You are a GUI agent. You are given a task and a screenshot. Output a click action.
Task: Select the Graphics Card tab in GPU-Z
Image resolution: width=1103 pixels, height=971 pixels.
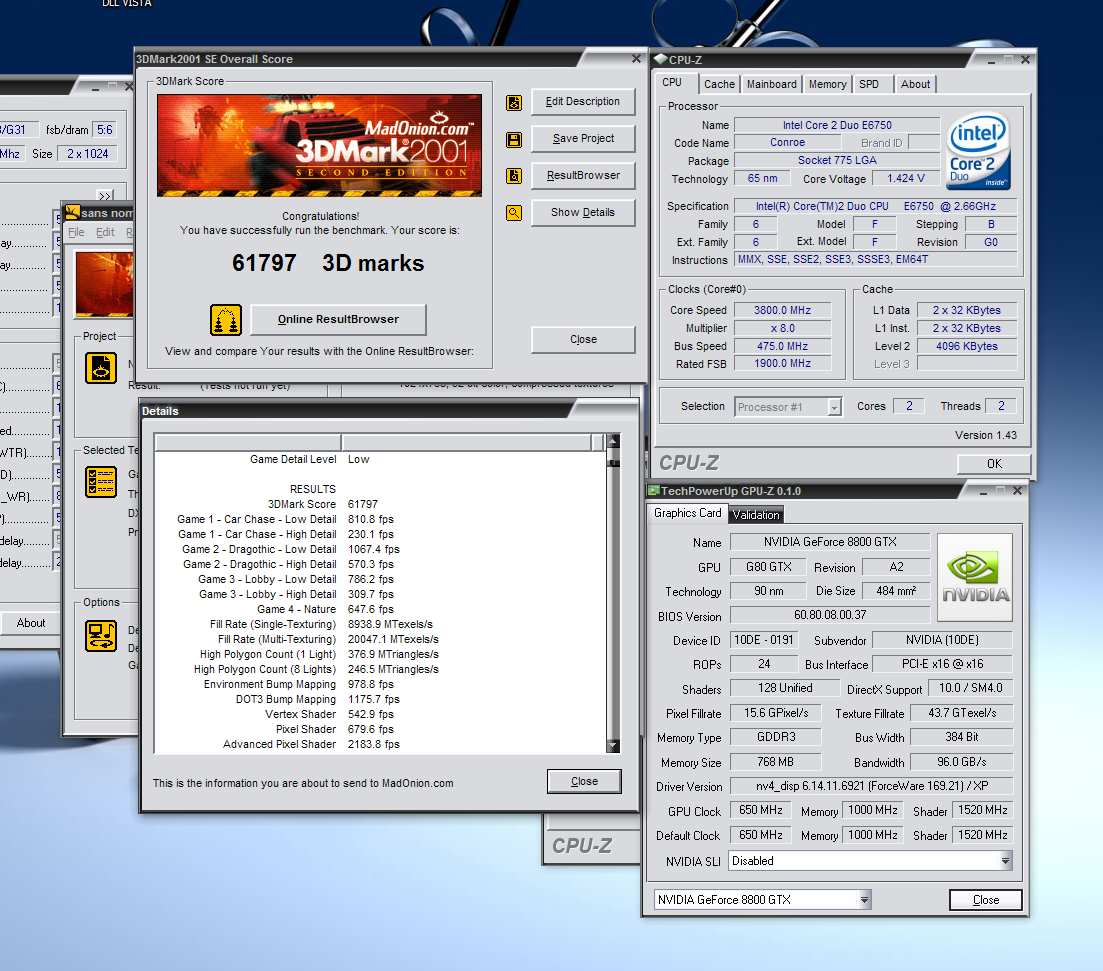[x=687, y=513]
